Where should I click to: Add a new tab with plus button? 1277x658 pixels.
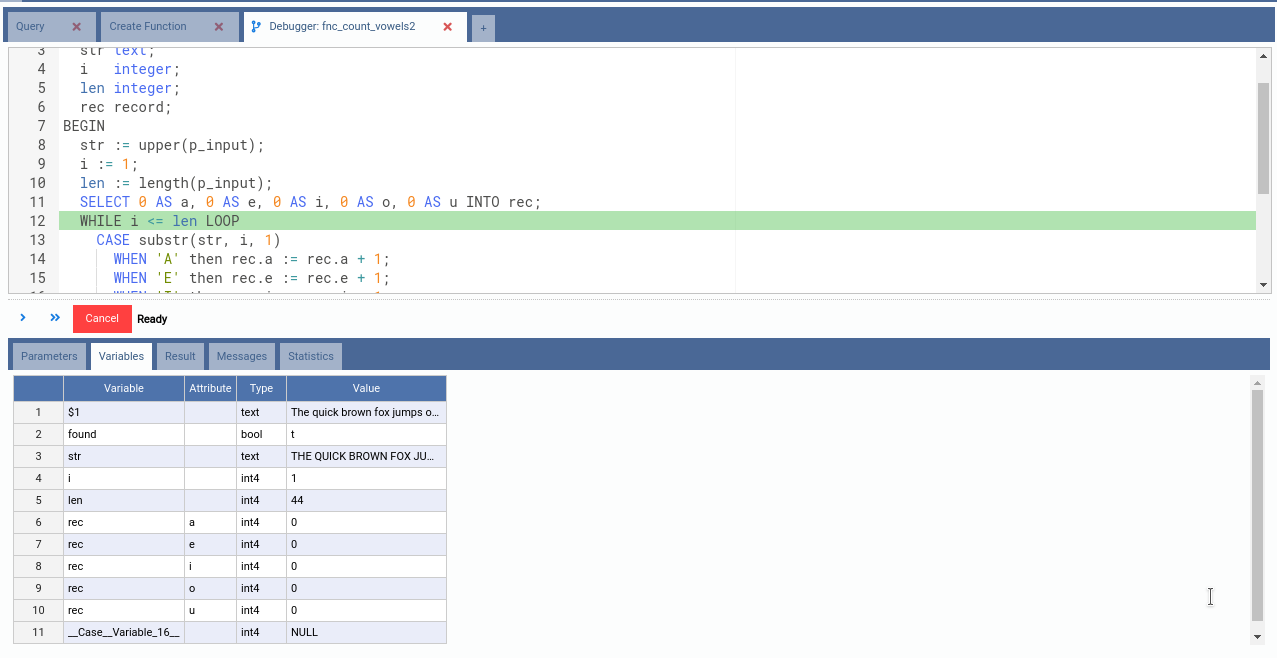[x=483, y=28]
